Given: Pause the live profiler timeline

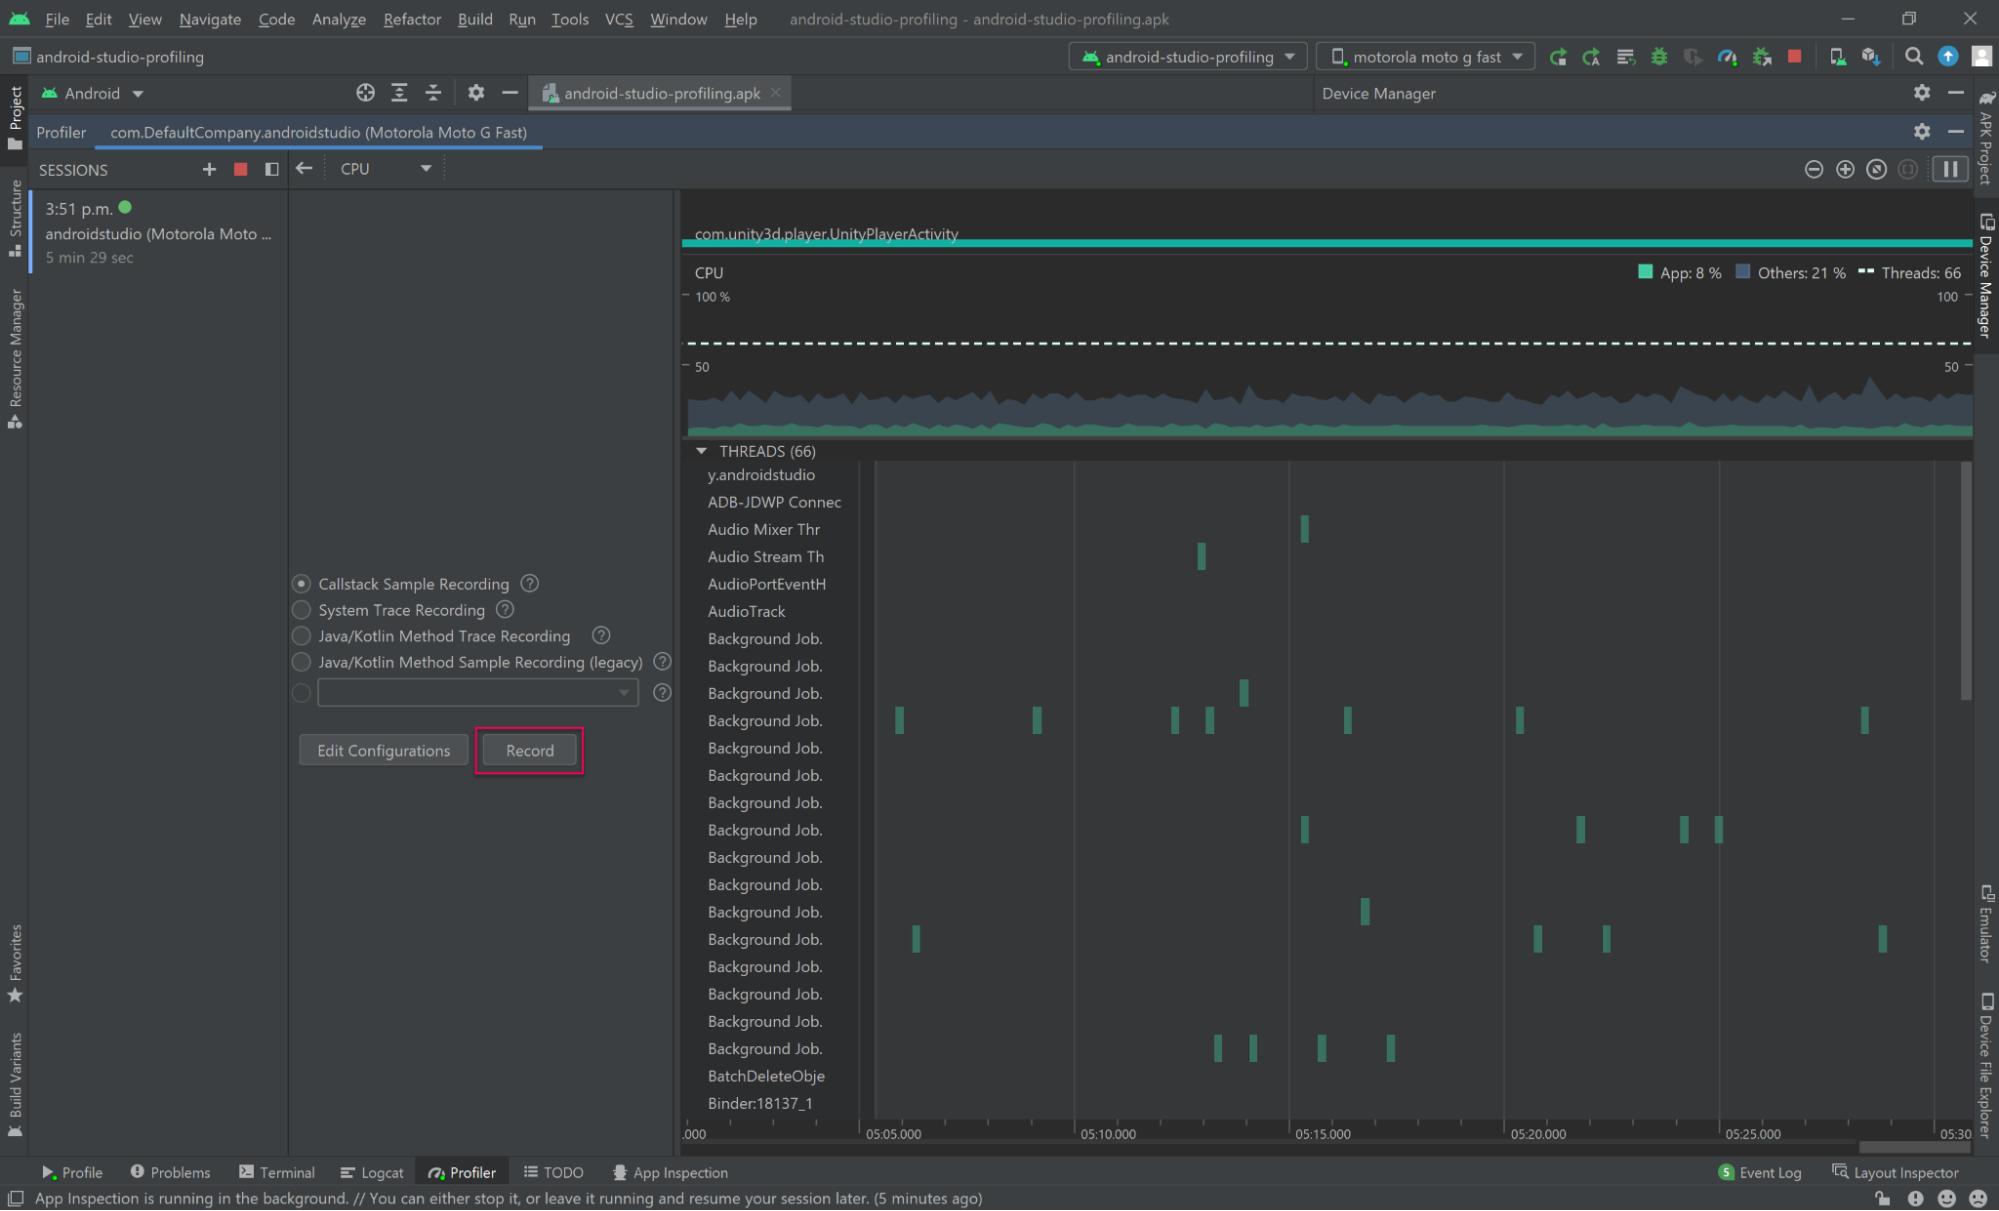Looking at the screenshot, I should pos(1949,169).
